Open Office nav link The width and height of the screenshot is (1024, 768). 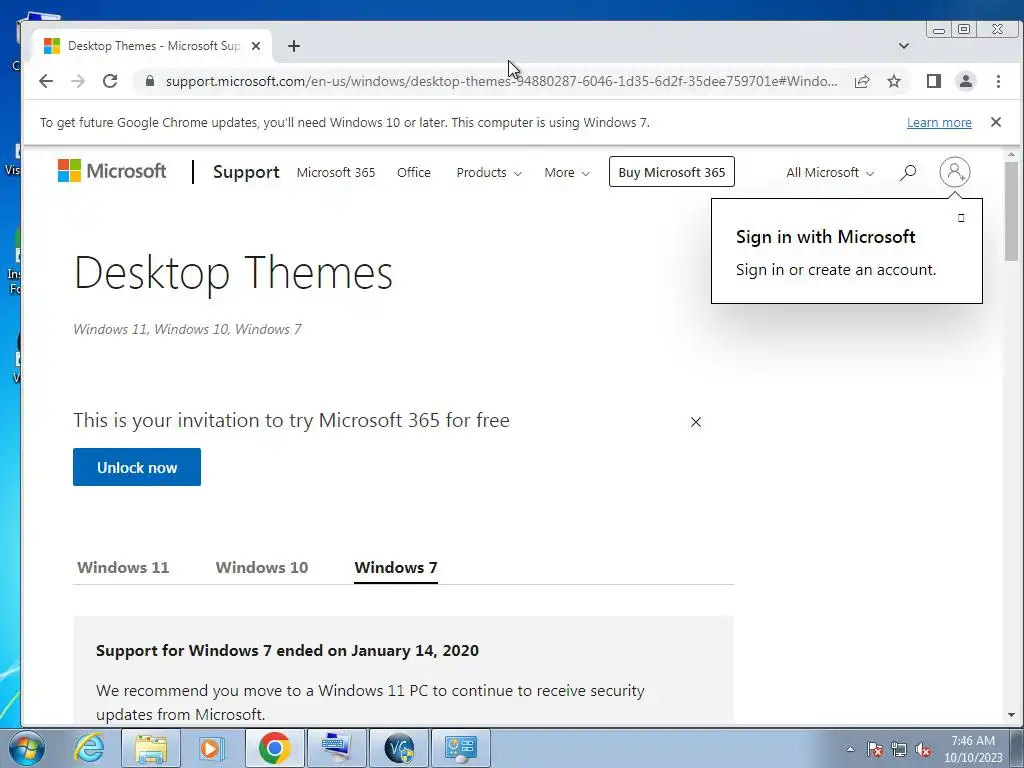413,172
